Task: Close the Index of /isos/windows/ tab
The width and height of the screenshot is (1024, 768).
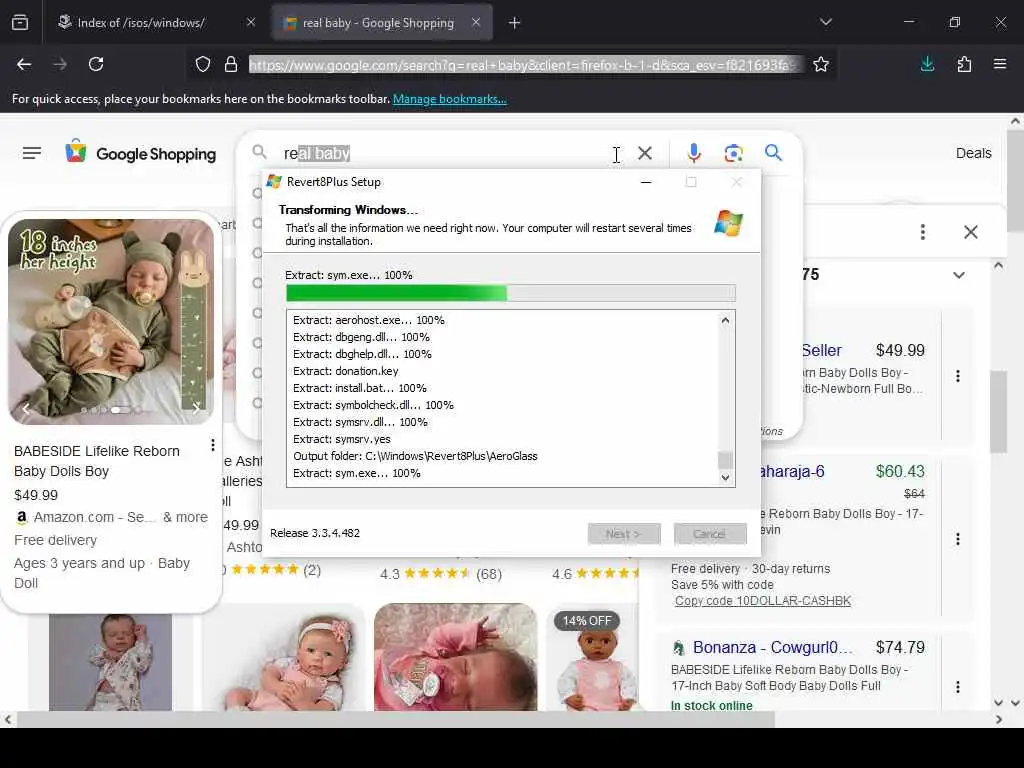Action: (251, 22)
